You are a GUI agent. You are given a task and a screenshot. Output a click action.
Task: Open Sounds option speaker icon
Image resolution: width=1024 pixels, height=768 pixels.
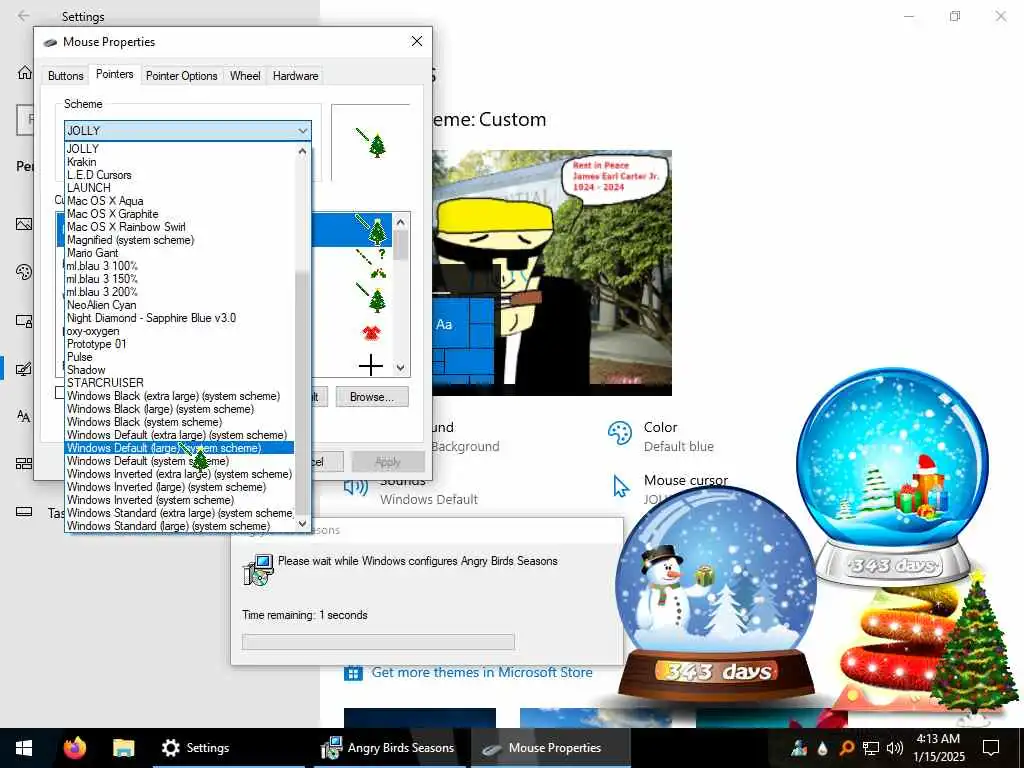(357, 487)
